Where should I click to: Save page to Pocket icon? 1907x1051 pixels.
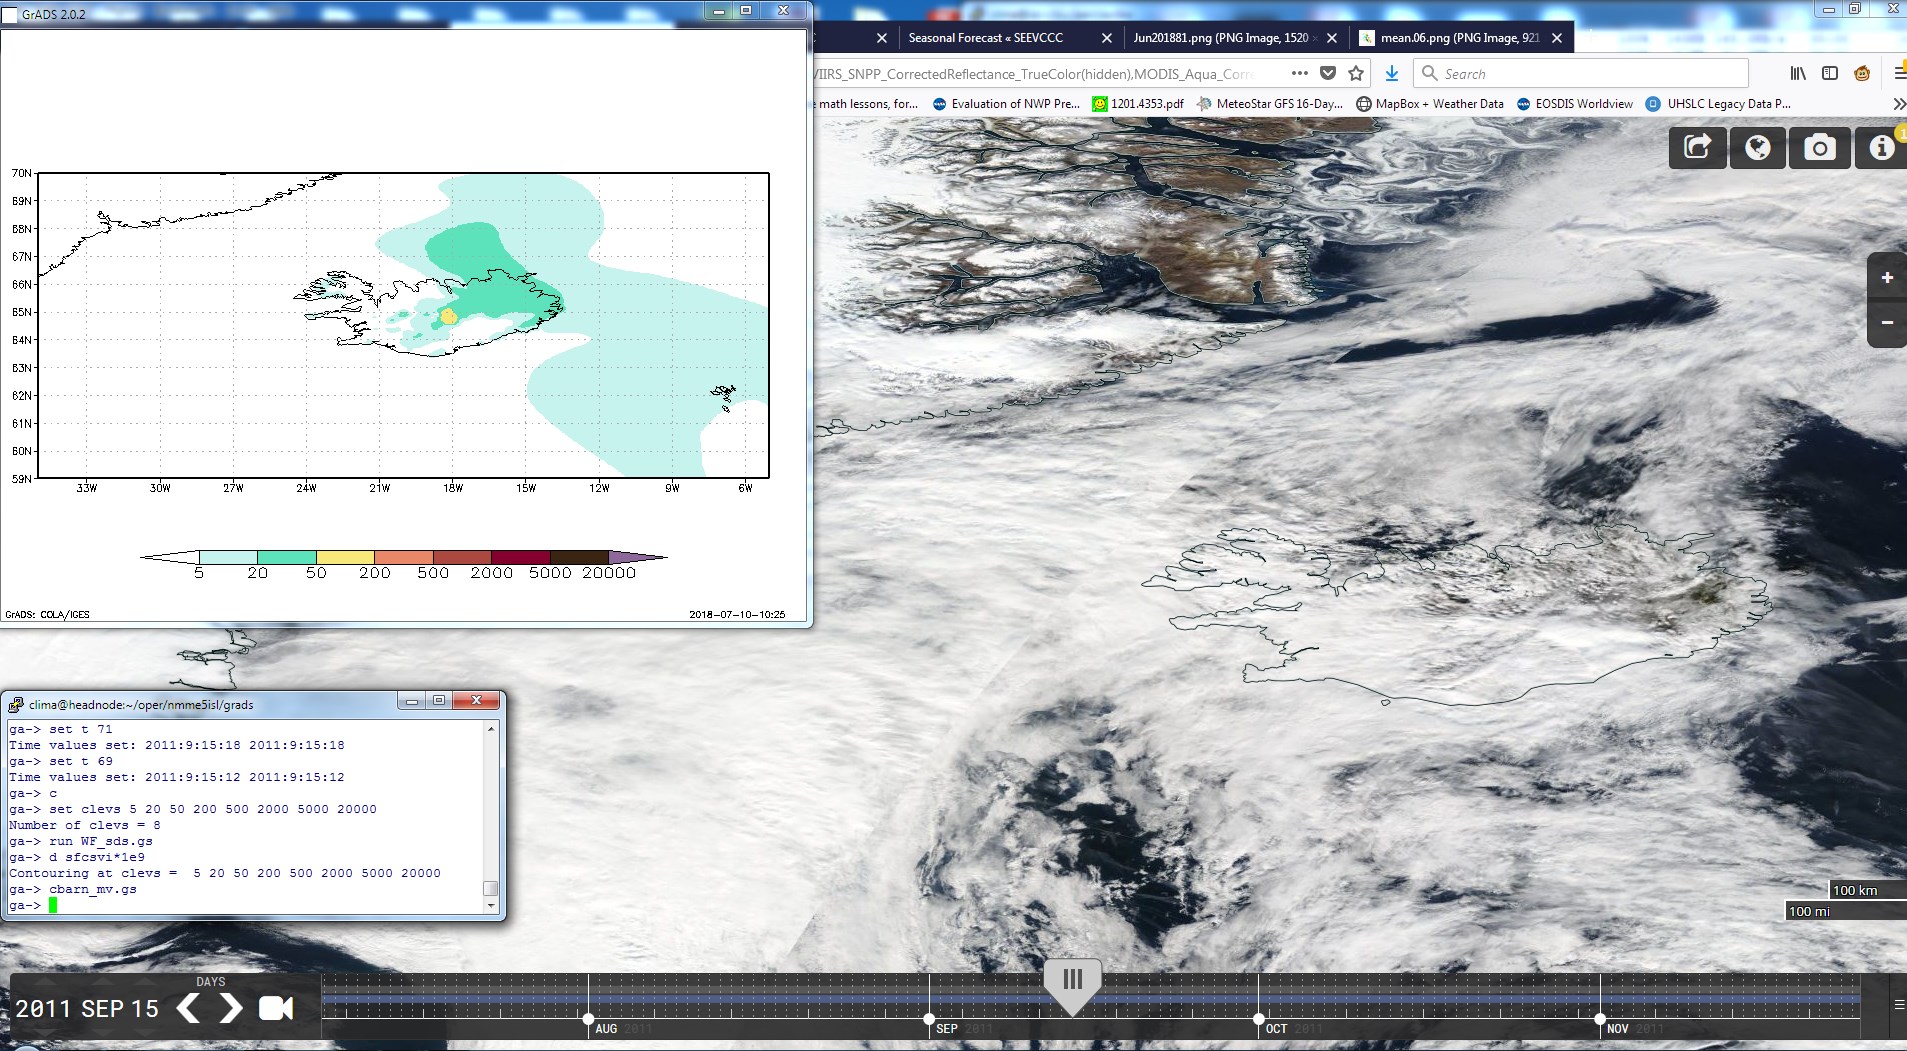tap(1328, 73)
